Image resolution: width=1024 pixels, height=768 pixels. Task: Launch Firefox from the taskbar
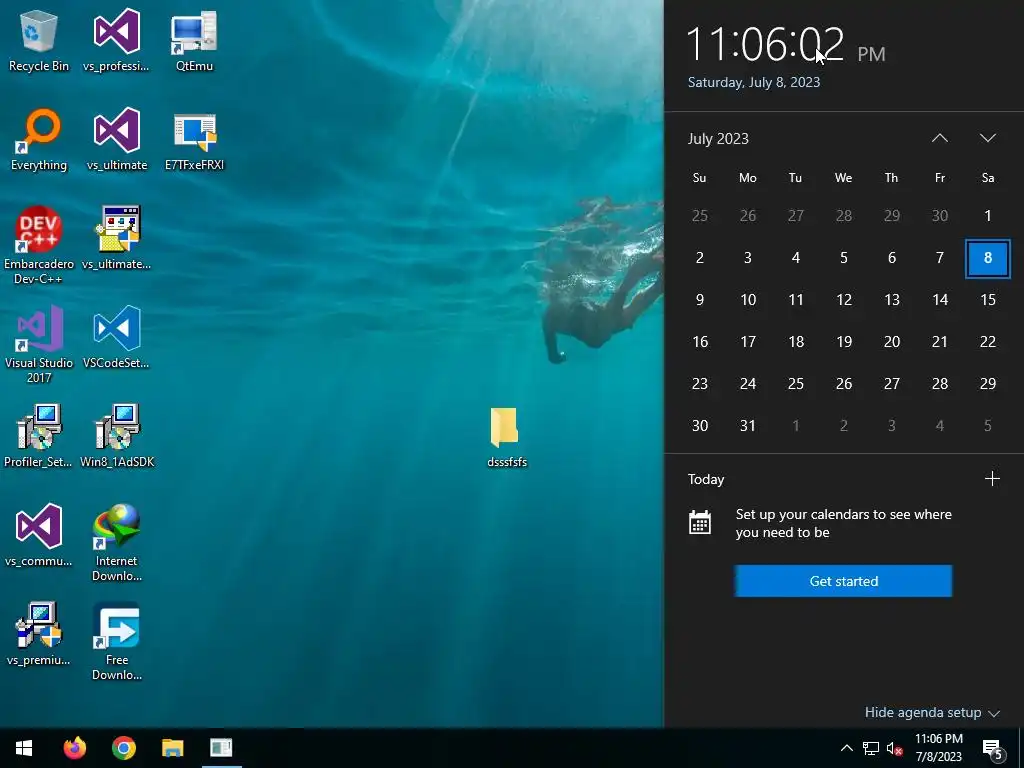point(74,748)
